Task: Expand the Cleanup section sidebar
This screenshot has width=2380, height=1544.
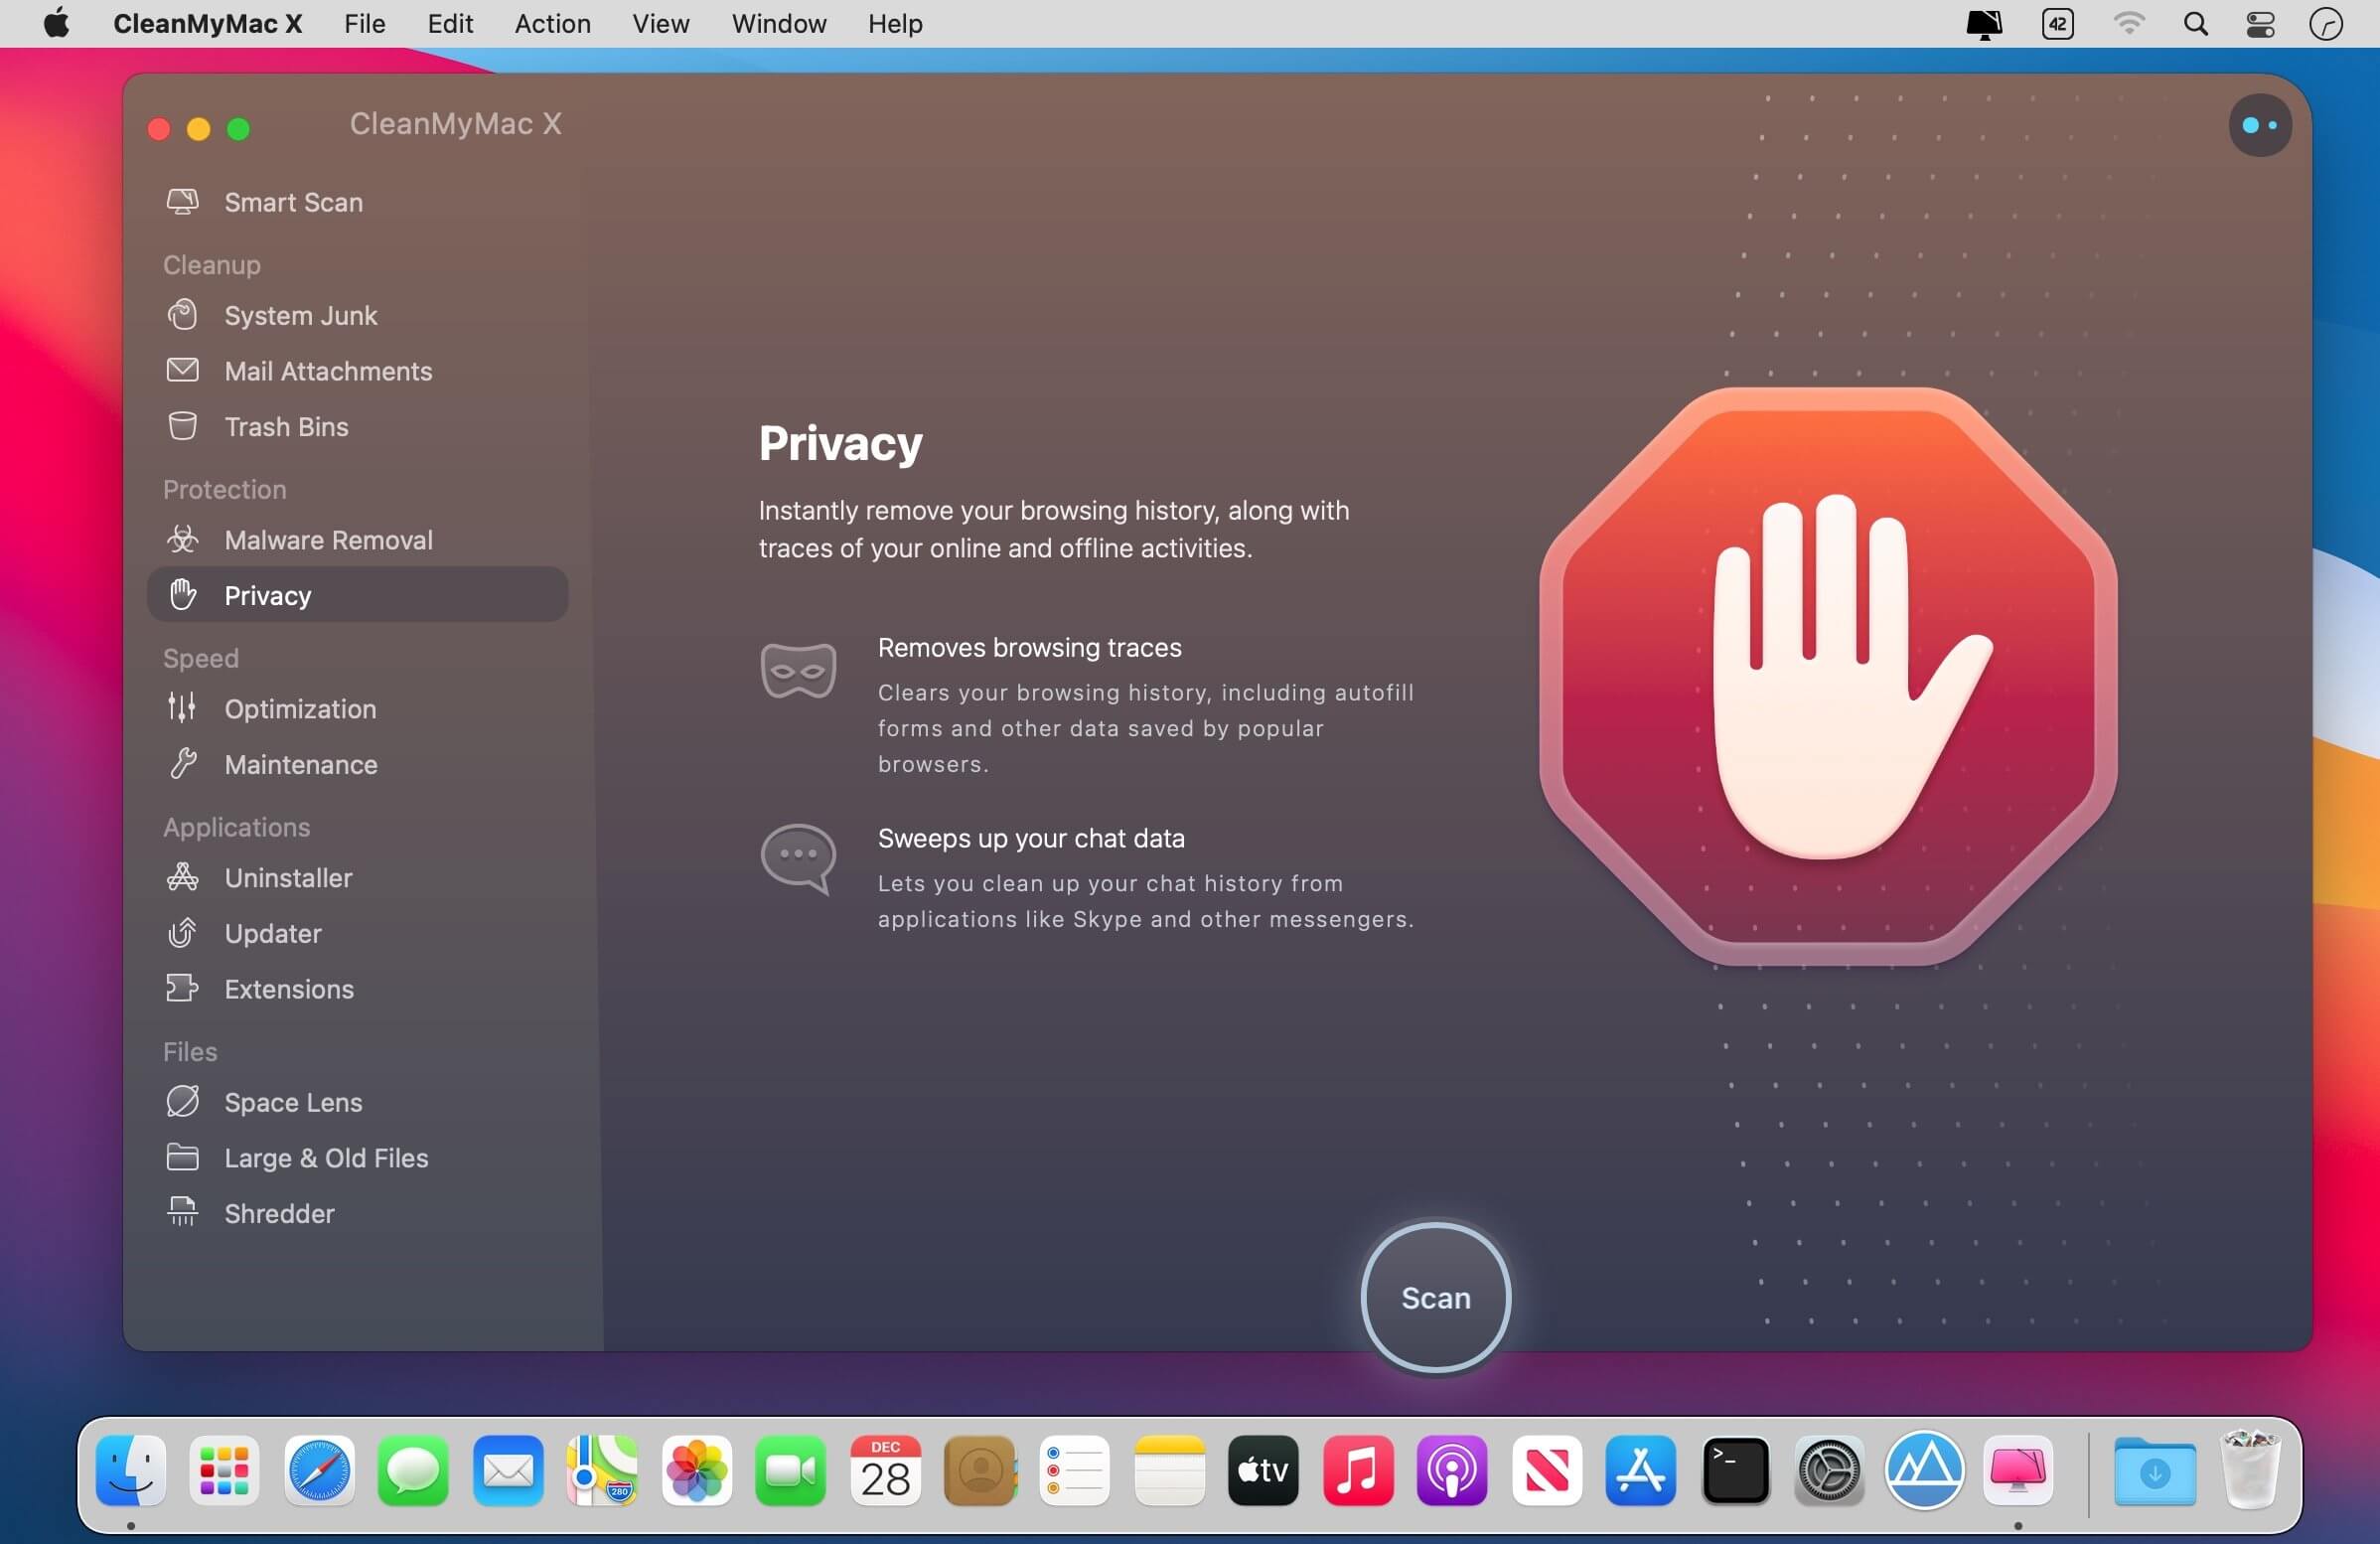Action: [212, 263]
